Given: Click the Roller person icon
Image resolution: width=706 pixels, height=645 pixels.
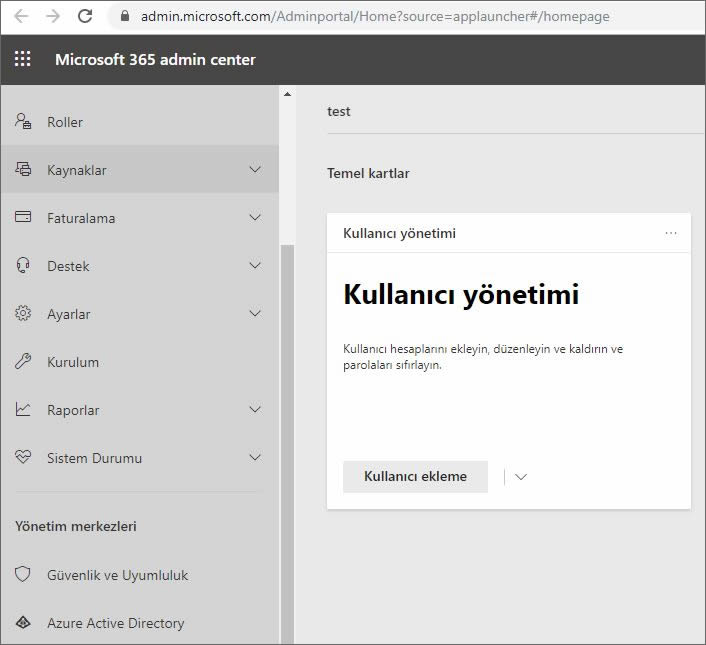Looking at the screenshot, I should pyautogui.click(x=23, y=122).
